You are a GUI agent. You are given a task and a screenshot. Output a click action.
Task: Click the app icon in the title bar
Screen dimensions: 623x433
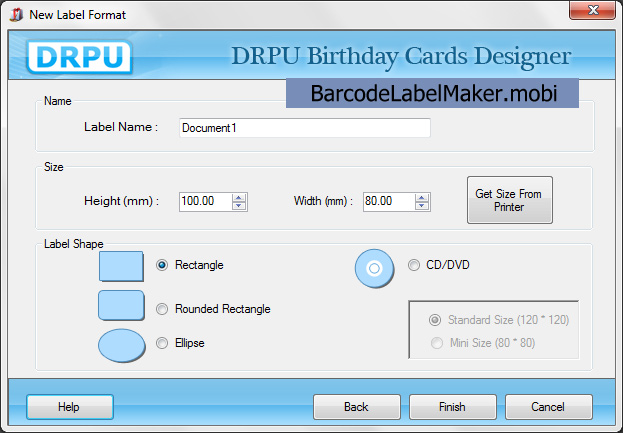click(16, 15)
